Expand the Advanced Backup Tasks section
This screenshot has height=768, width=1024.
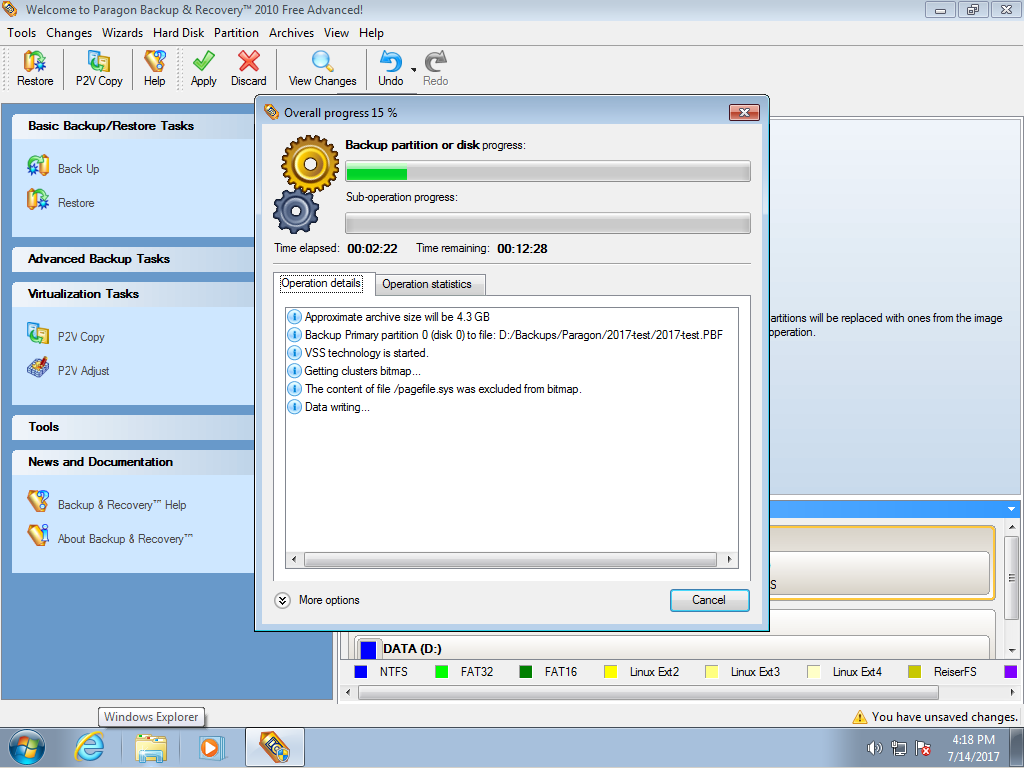click(x=99, y=259)
